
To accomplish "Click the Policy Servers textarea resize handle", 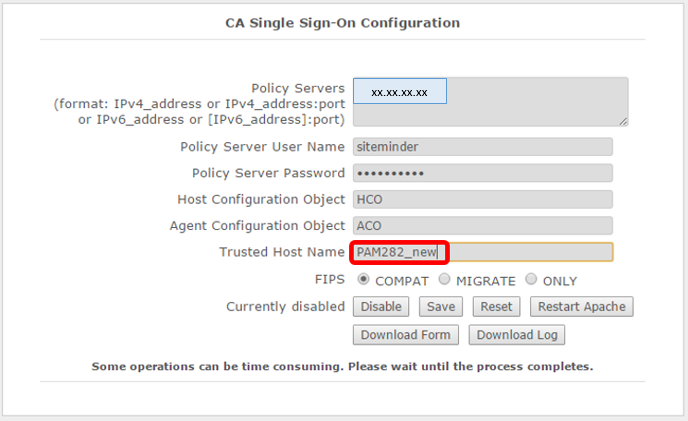I will [622, 120].
